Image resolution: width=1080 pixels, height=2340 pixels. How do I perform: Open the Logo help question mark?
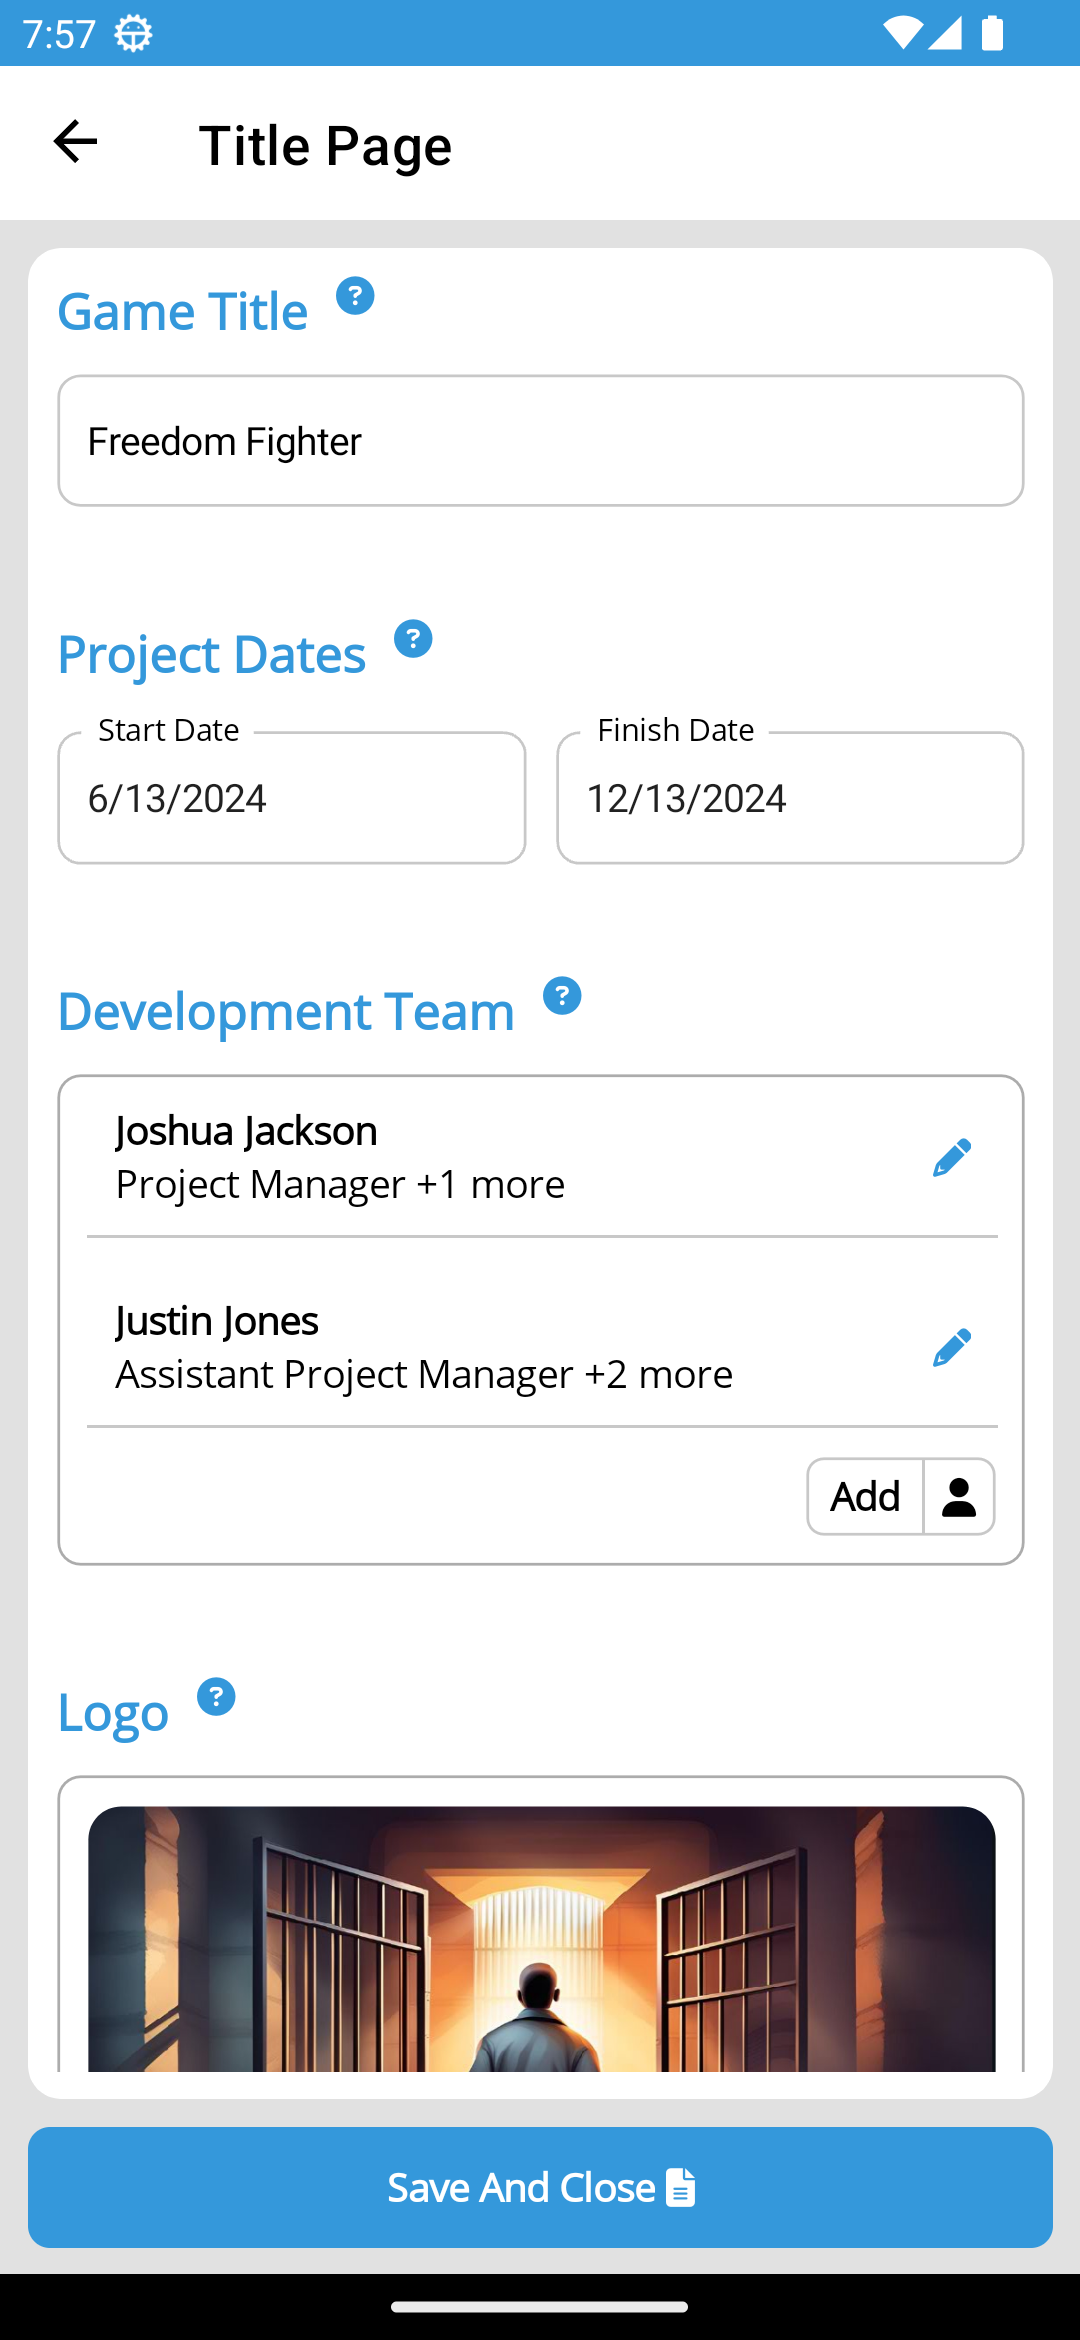point(216,1697)
